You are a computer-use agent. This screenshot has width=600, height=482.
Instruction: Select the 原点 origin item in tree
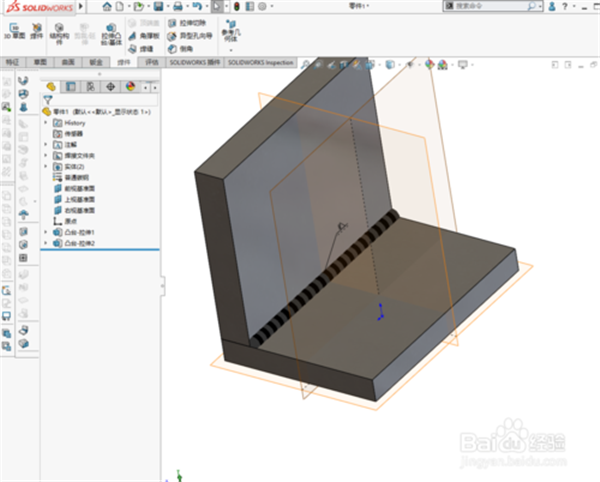coord(70,221)
